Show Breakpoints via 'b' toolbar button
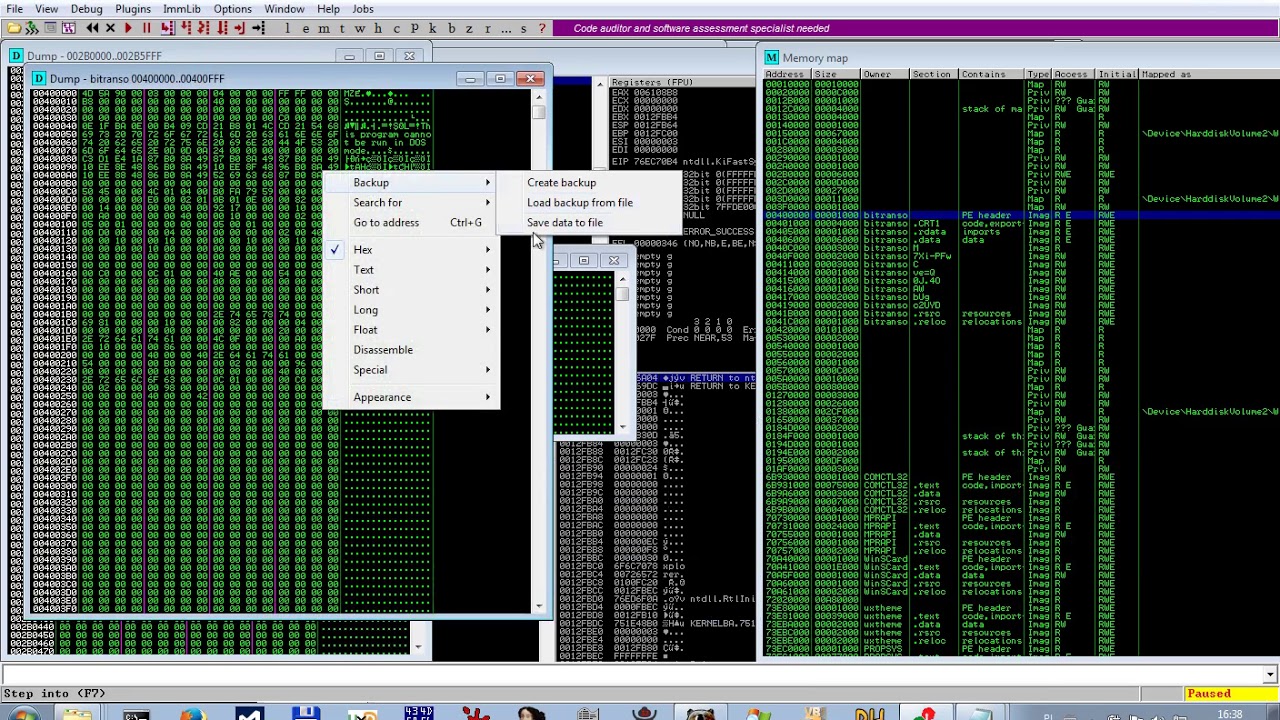1280x720 pixels. 452,28
